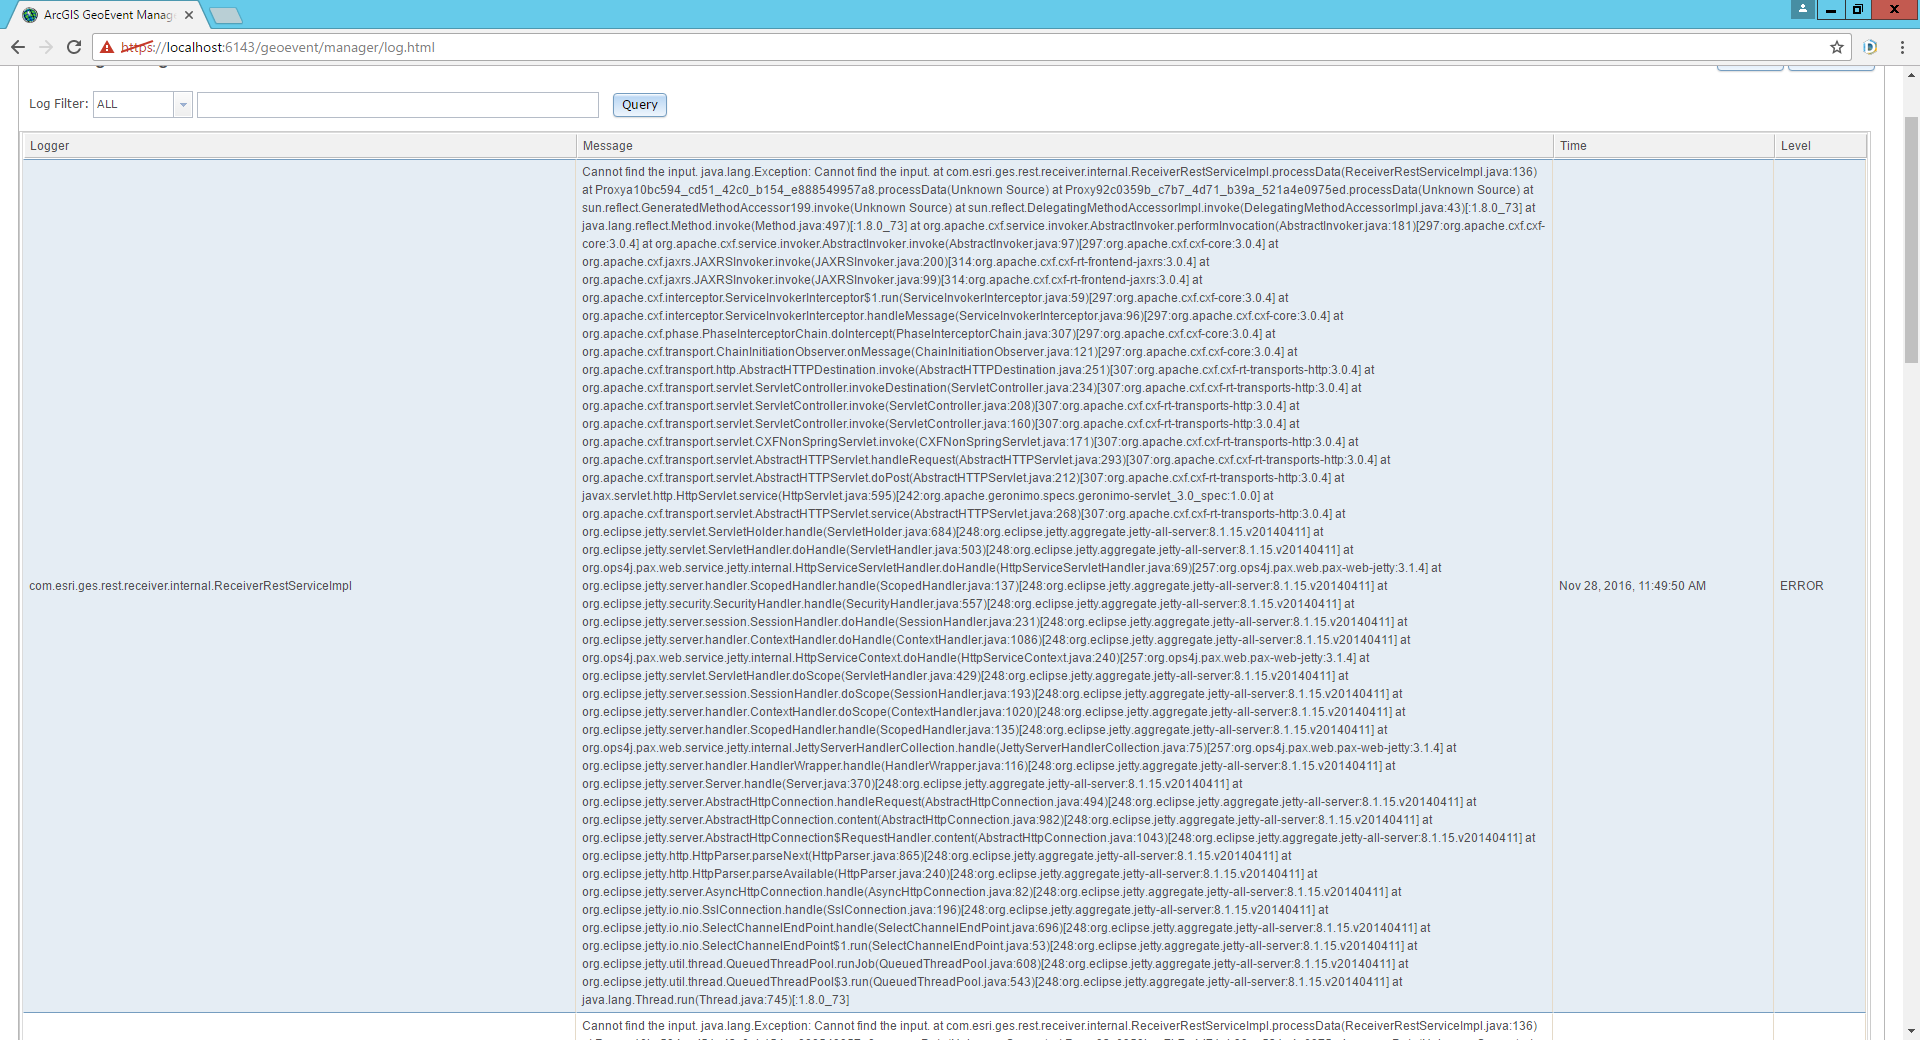Select the ReceiverRestServiceImpl logger cell

pos(299,586)
